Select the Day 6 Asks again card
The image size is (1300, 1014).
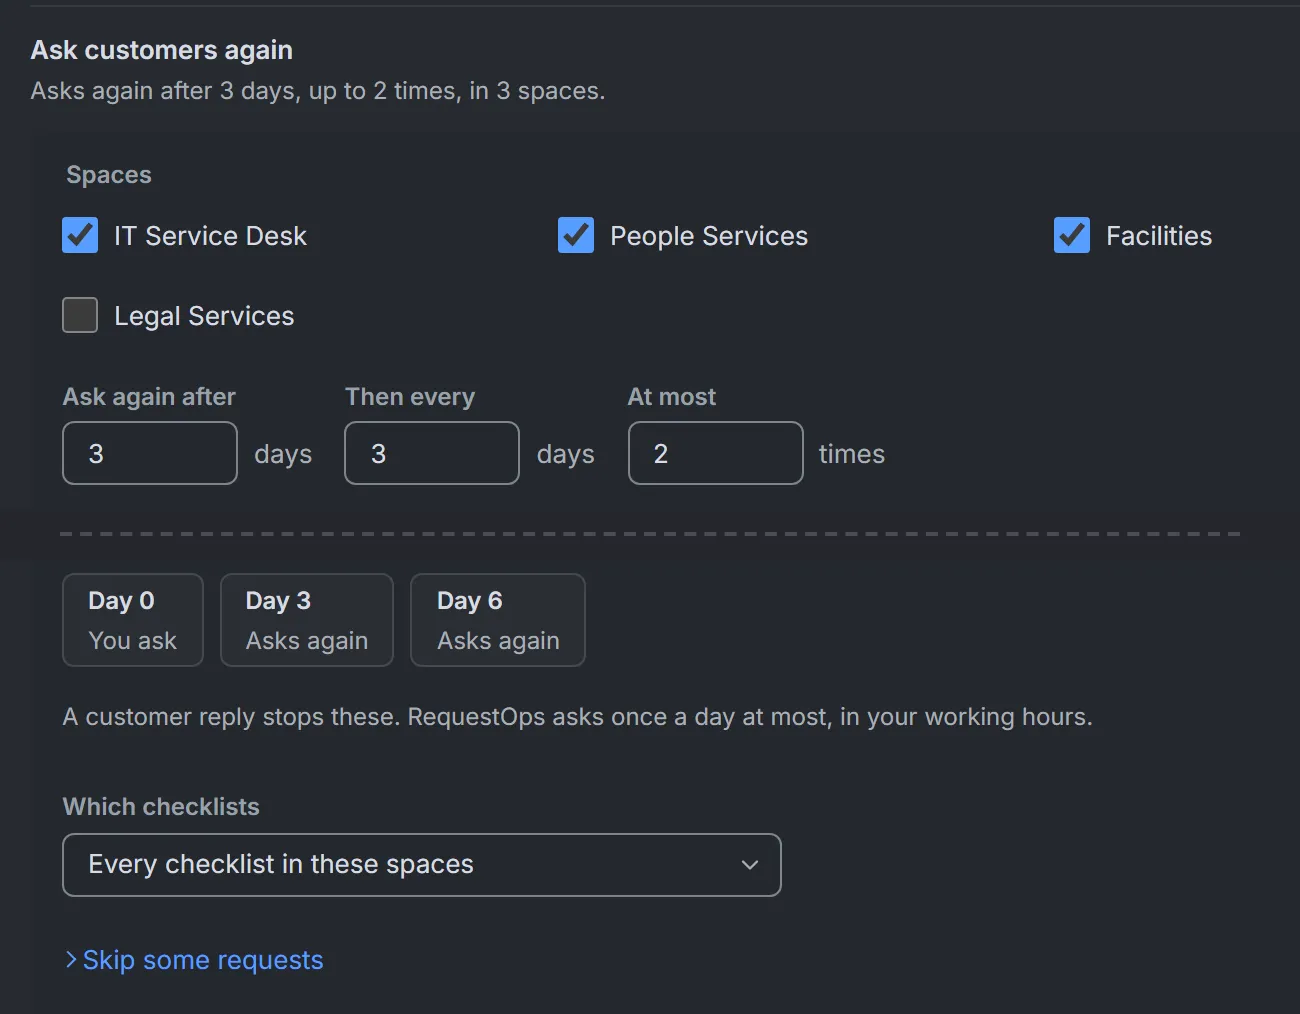coord(498,620)
